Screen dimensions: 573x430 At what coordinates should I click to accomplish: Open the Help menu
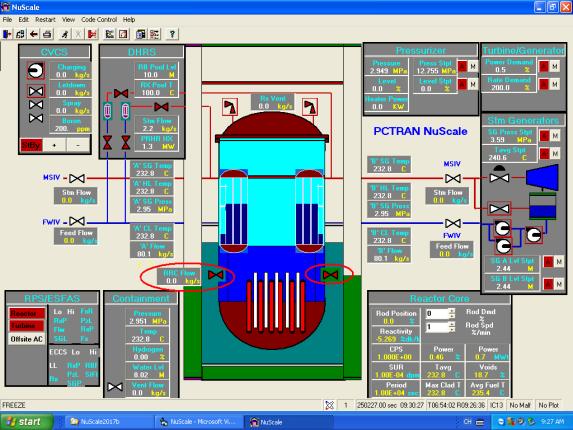(x=129, y=19)
